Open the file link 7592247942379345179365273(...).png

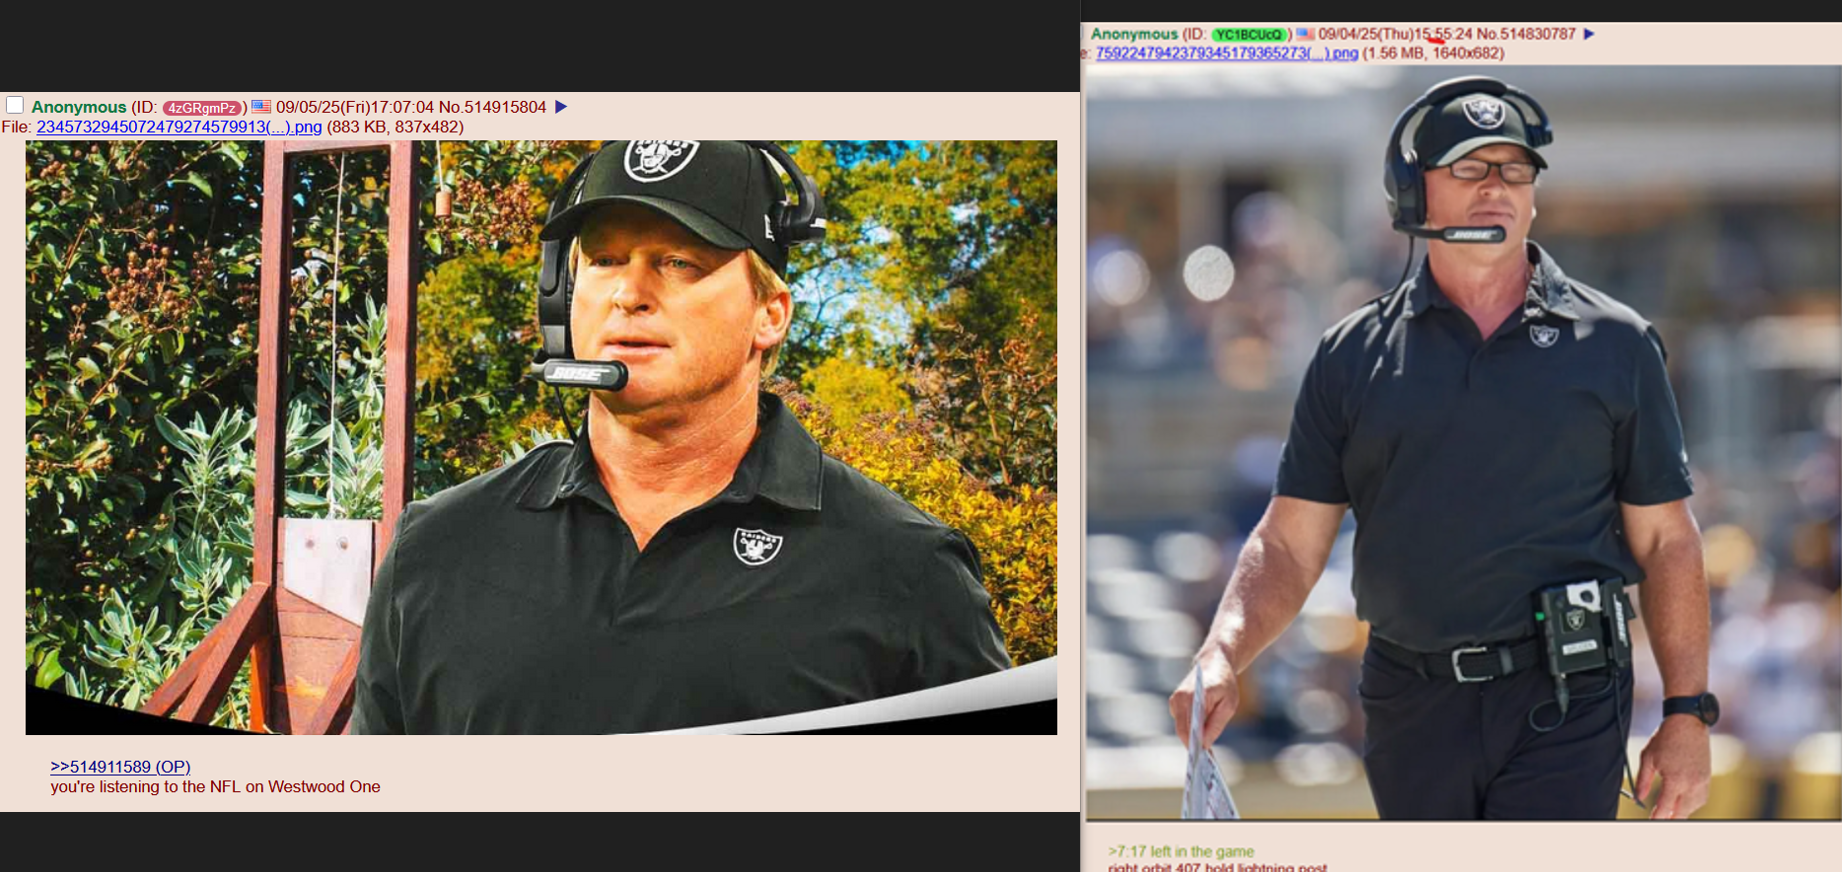1227,53
